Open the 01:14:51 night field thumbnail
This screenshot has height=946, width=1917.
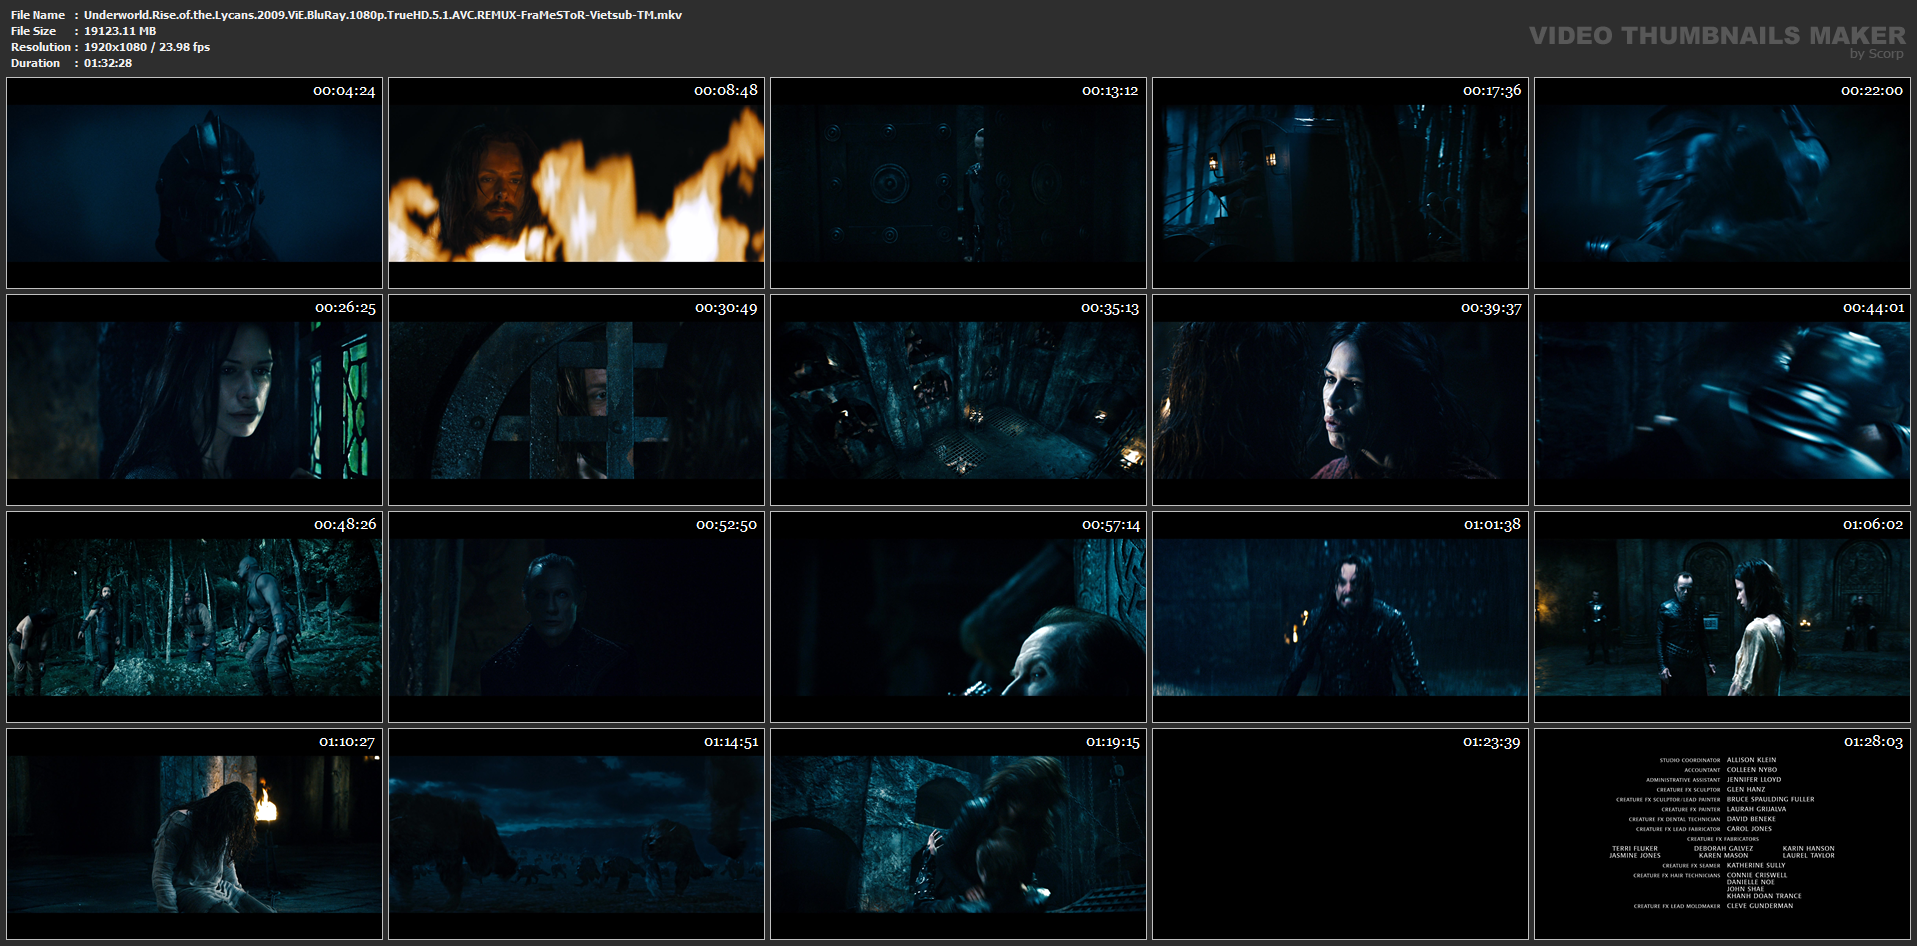pos(576,834)
